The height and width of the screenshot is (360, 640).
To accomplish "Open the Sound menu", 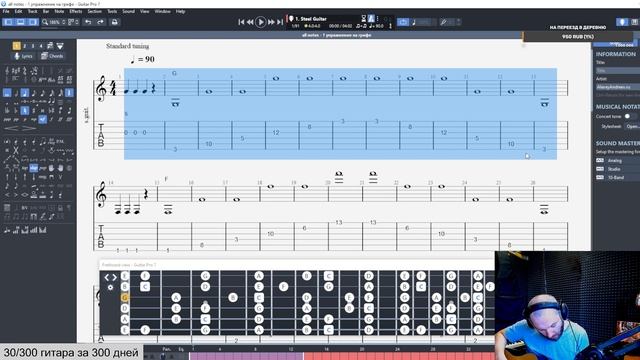I will click(128, 11).
